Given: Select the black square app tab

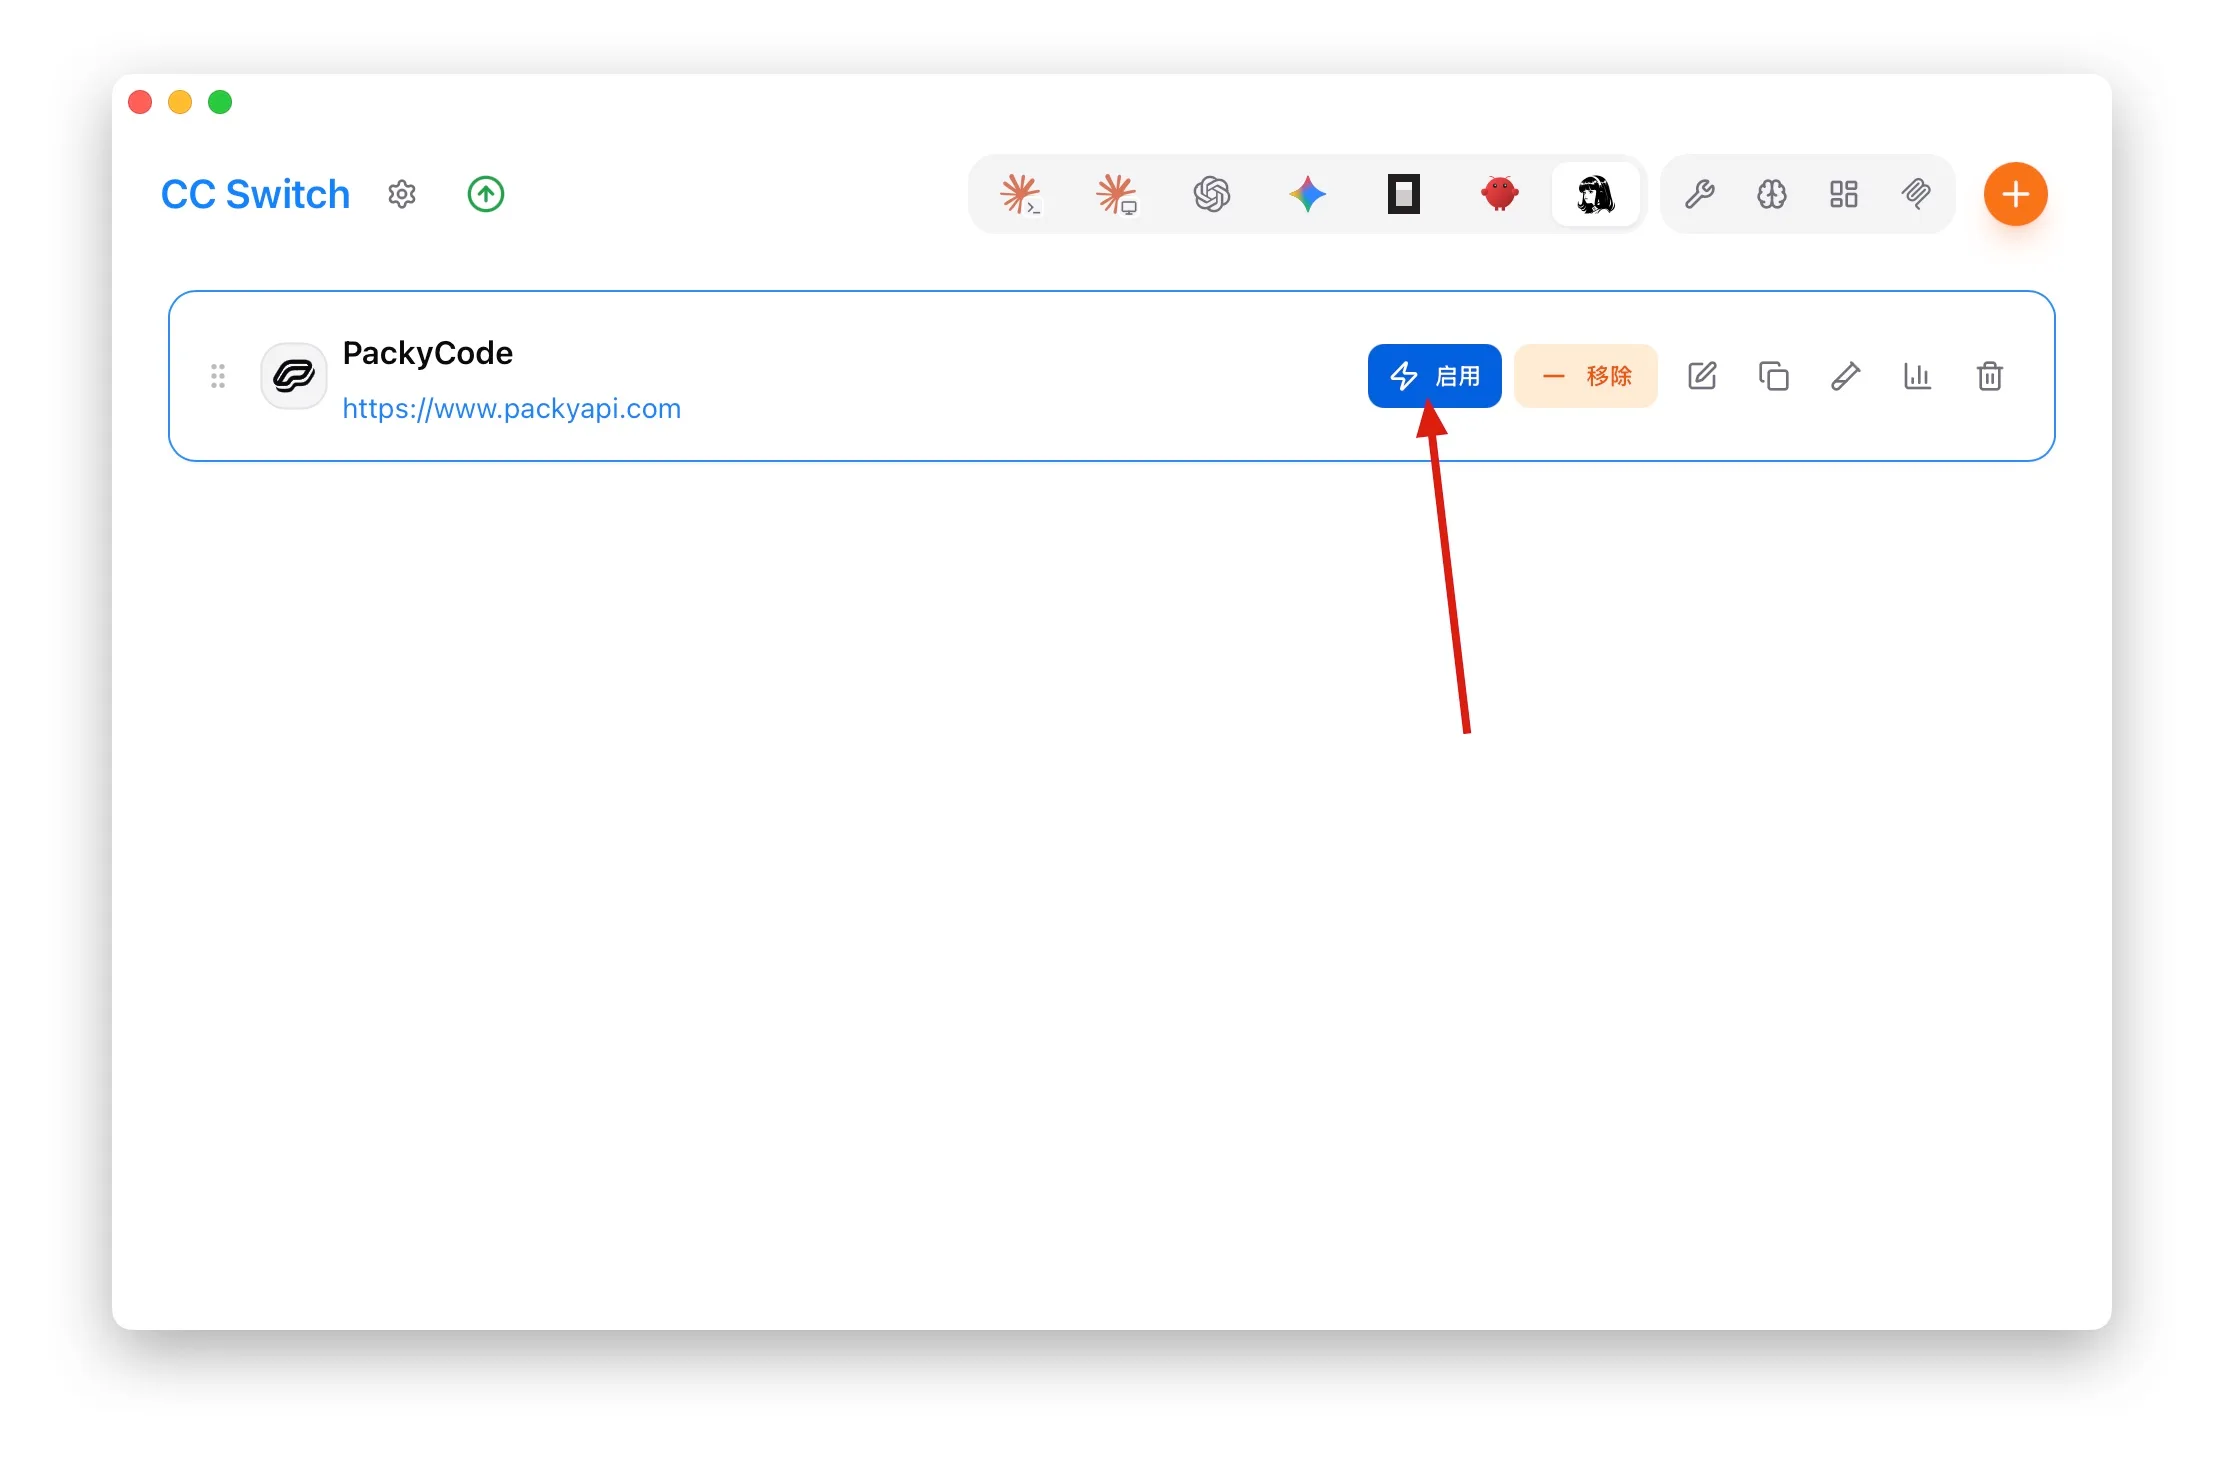Looking at the screenshot, I should coord(1404,194).
